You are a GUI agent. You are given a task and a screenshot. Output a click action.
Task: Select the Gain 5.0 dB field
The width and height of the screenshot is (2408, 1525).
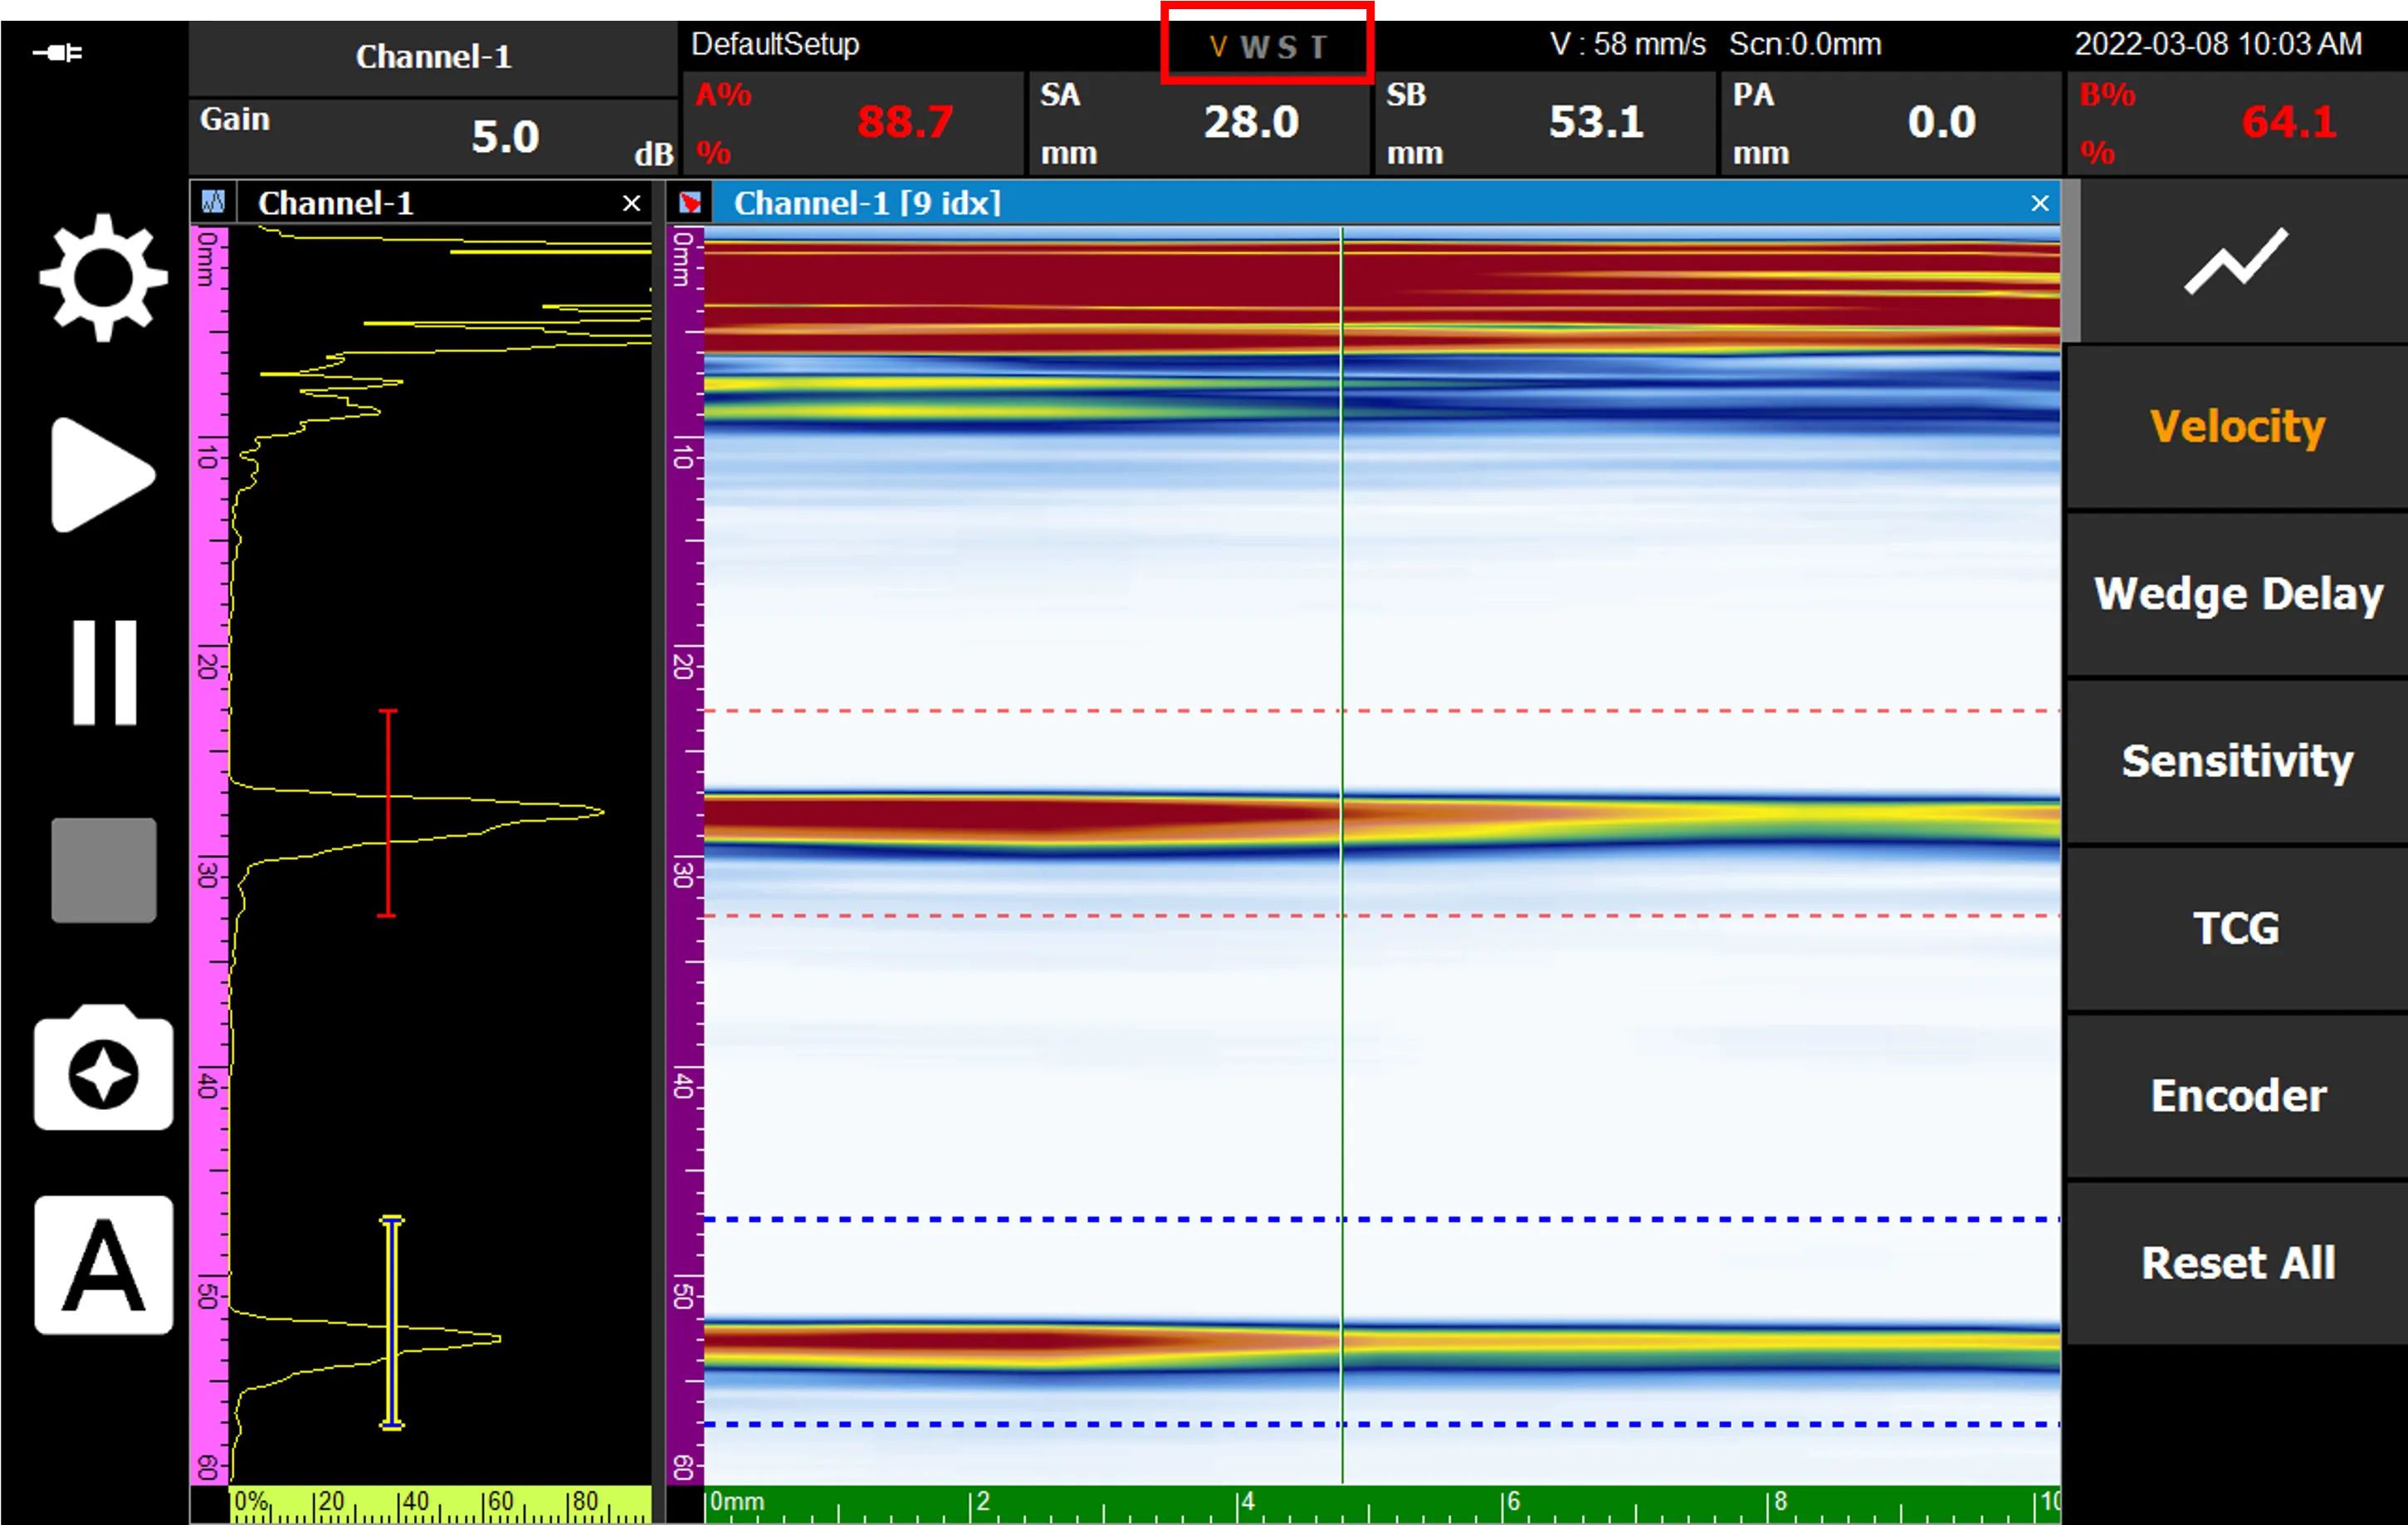433,137
